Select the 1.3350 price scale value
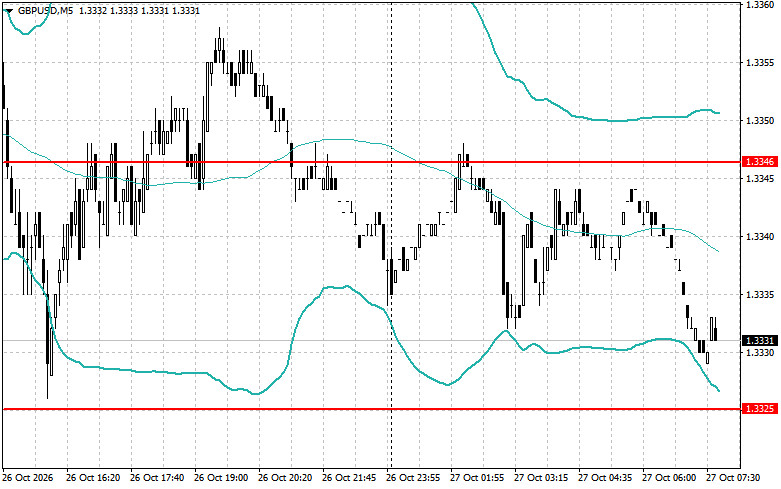 [760, 121]
